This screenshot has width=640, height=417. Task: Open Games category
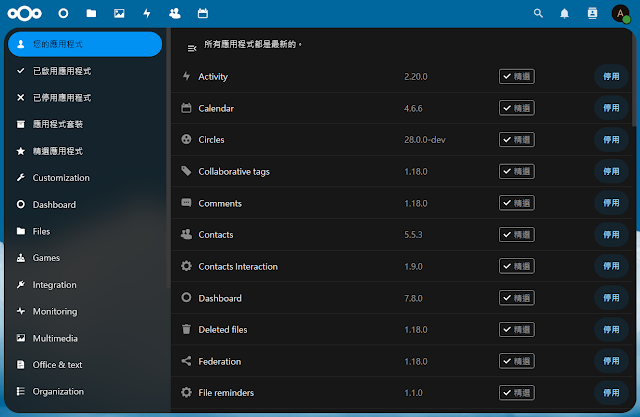85,258
